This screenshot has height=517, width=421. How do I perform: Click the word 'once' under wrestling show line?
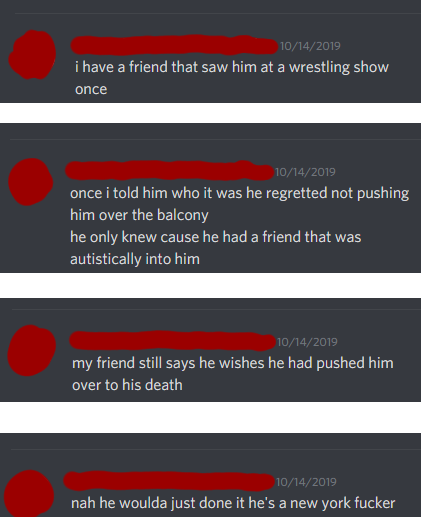[x=91, y=89]
